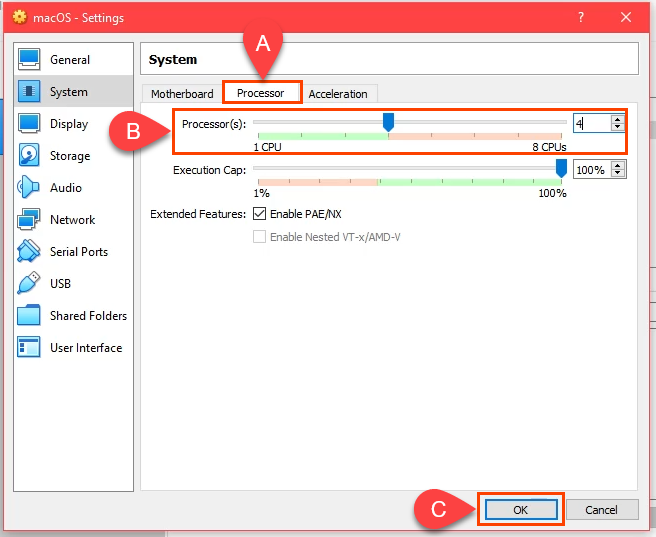The height and width of the screenshot is (537, 656).
Task: Select Shared Folders label
Action: (x=88, y=316)
